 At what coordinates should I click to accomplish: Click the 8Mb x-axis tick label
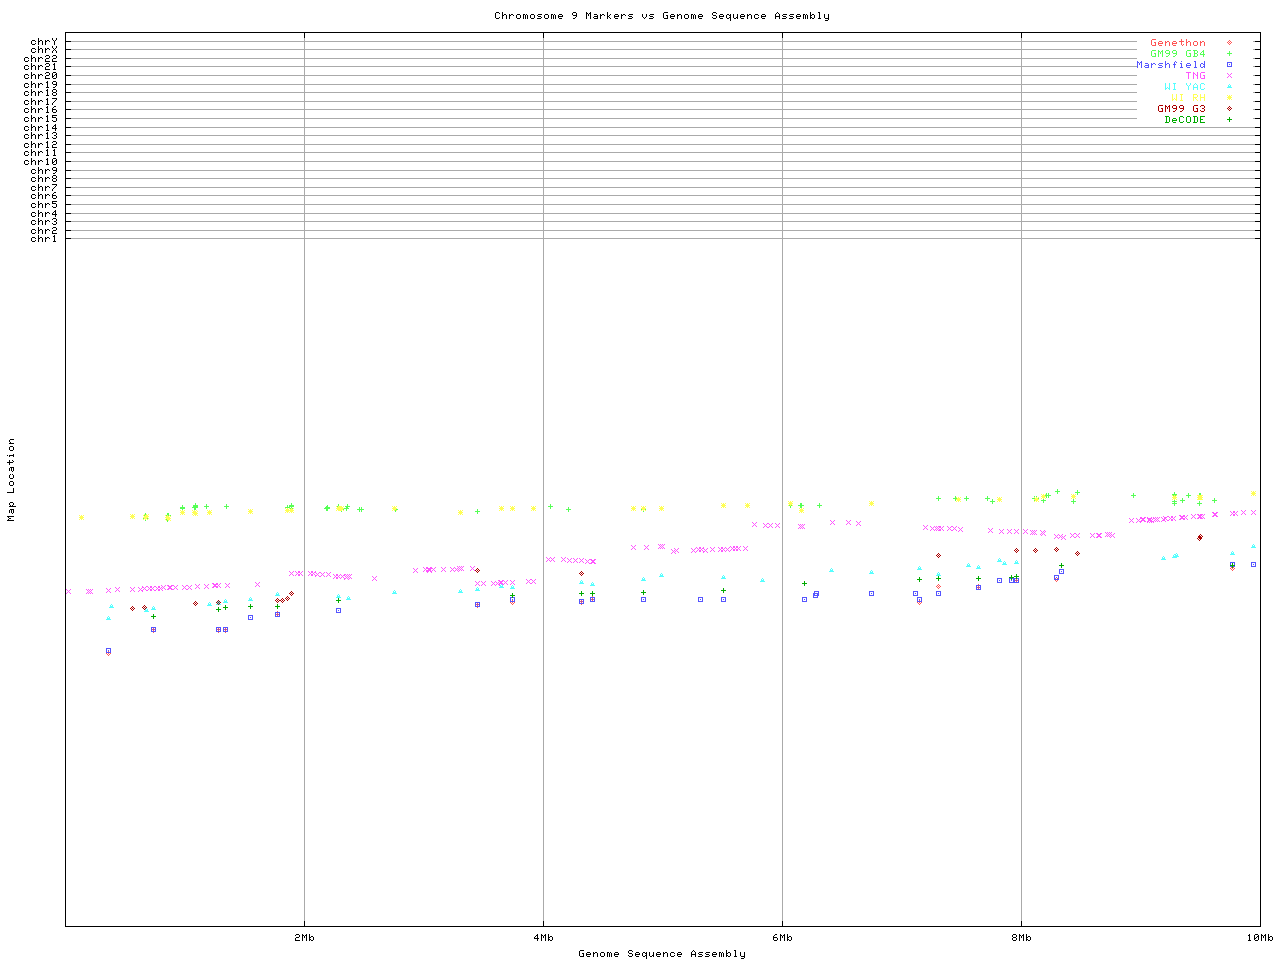tap(1021, 938)
